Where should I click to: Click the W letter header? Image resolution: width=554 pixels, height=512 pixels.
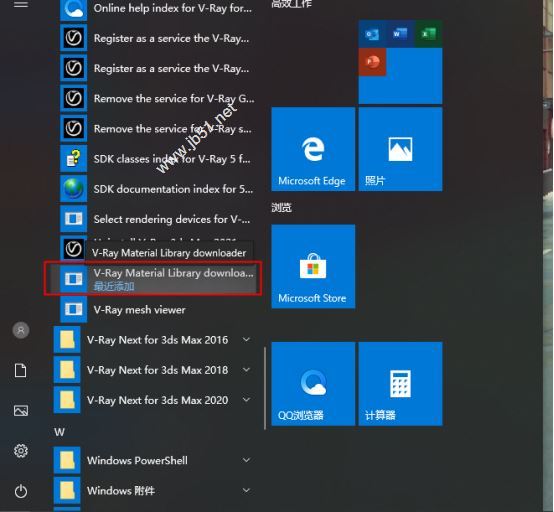point(59,432)
